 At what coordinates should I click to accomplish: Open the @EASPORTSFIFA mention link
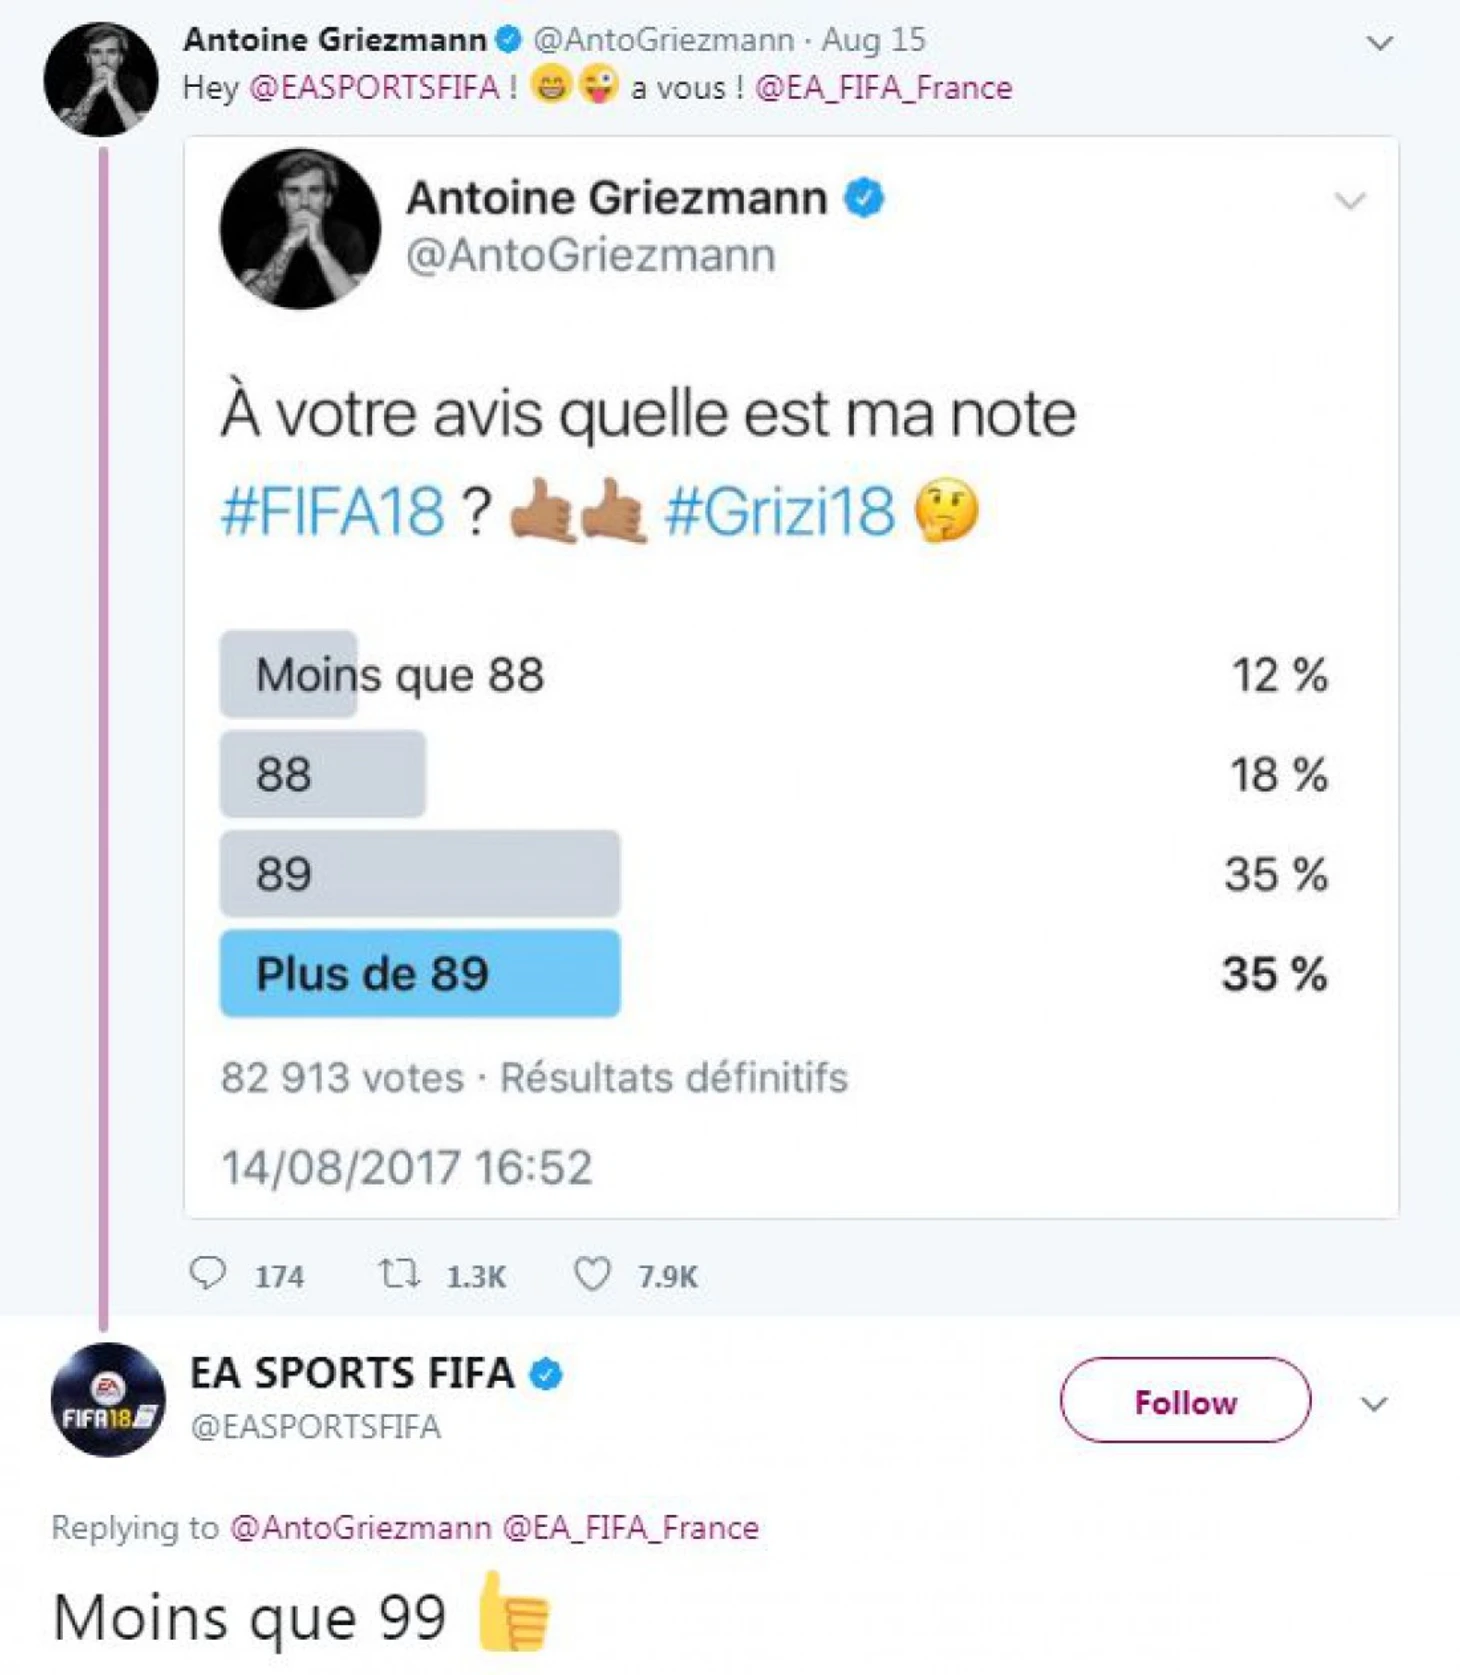coord(374,88)
